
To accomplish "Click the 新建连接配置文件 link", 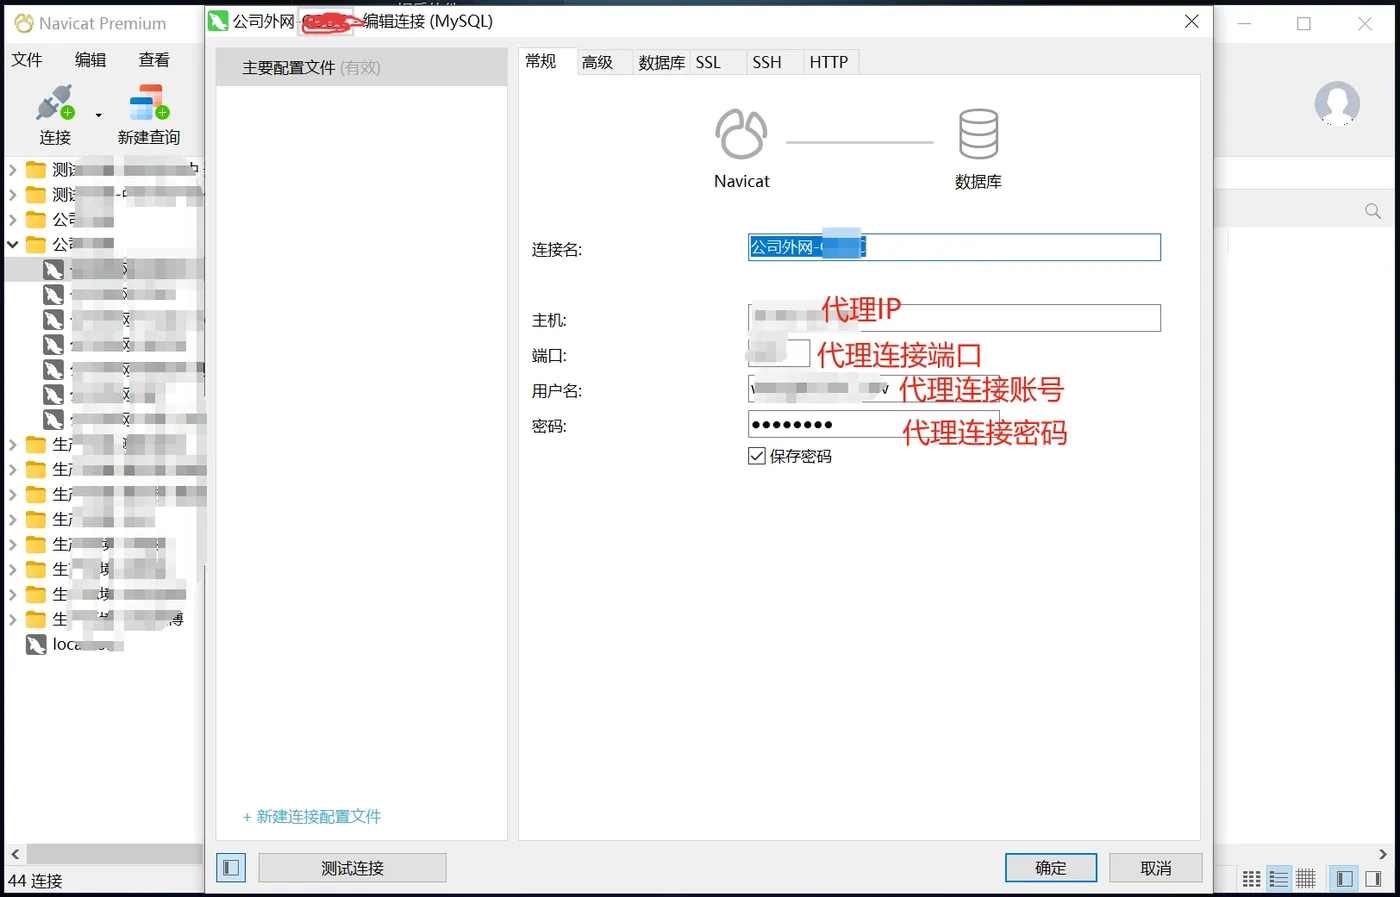I will pyautogui.click(x=312, y=816).
